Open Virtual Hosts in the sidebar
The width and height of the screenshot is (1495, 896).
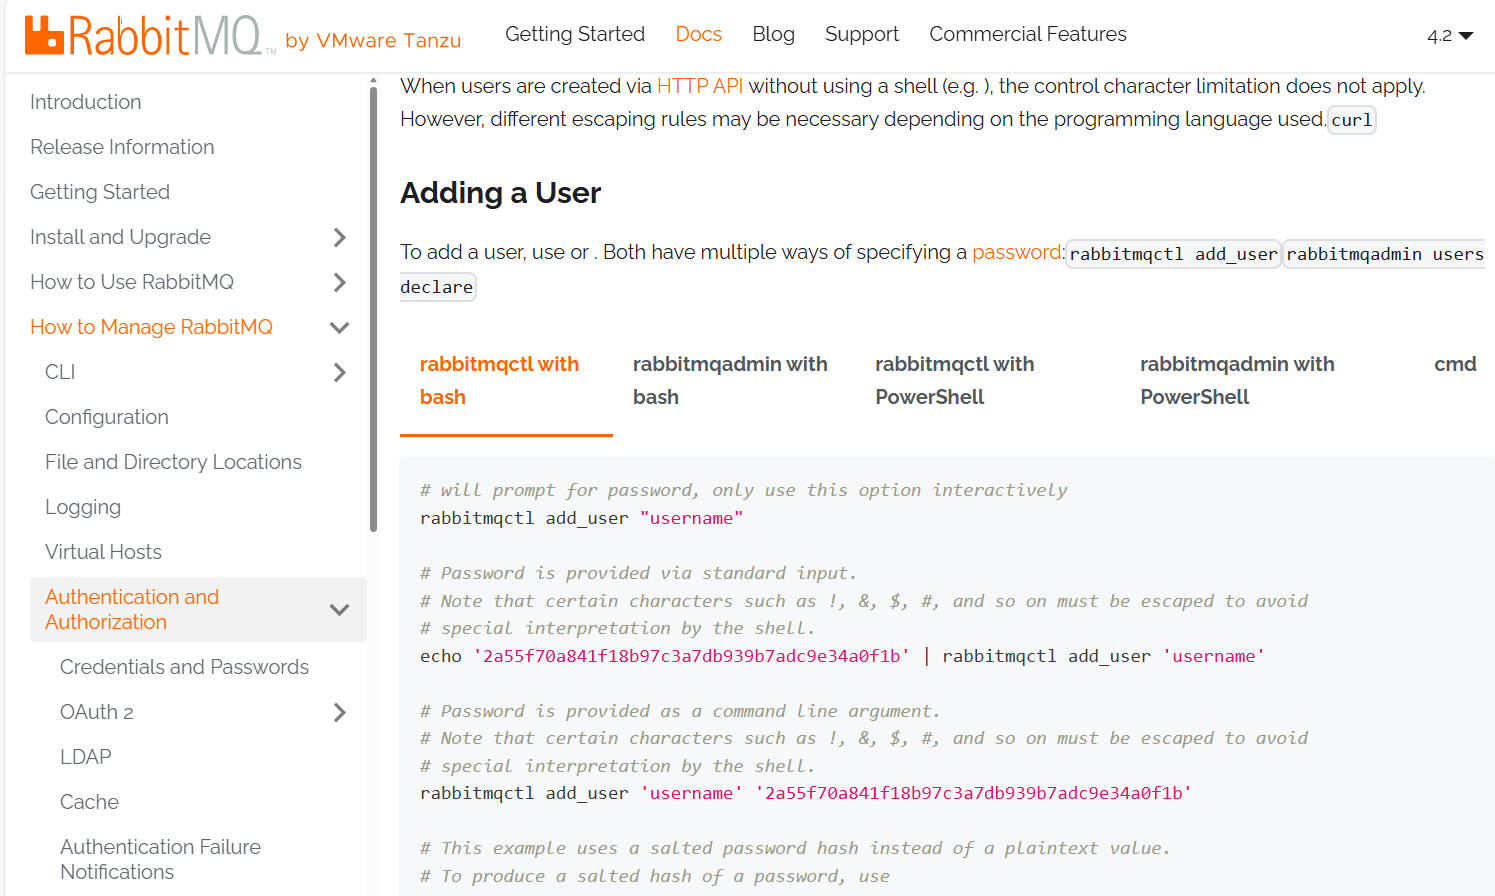coord(103,552)
